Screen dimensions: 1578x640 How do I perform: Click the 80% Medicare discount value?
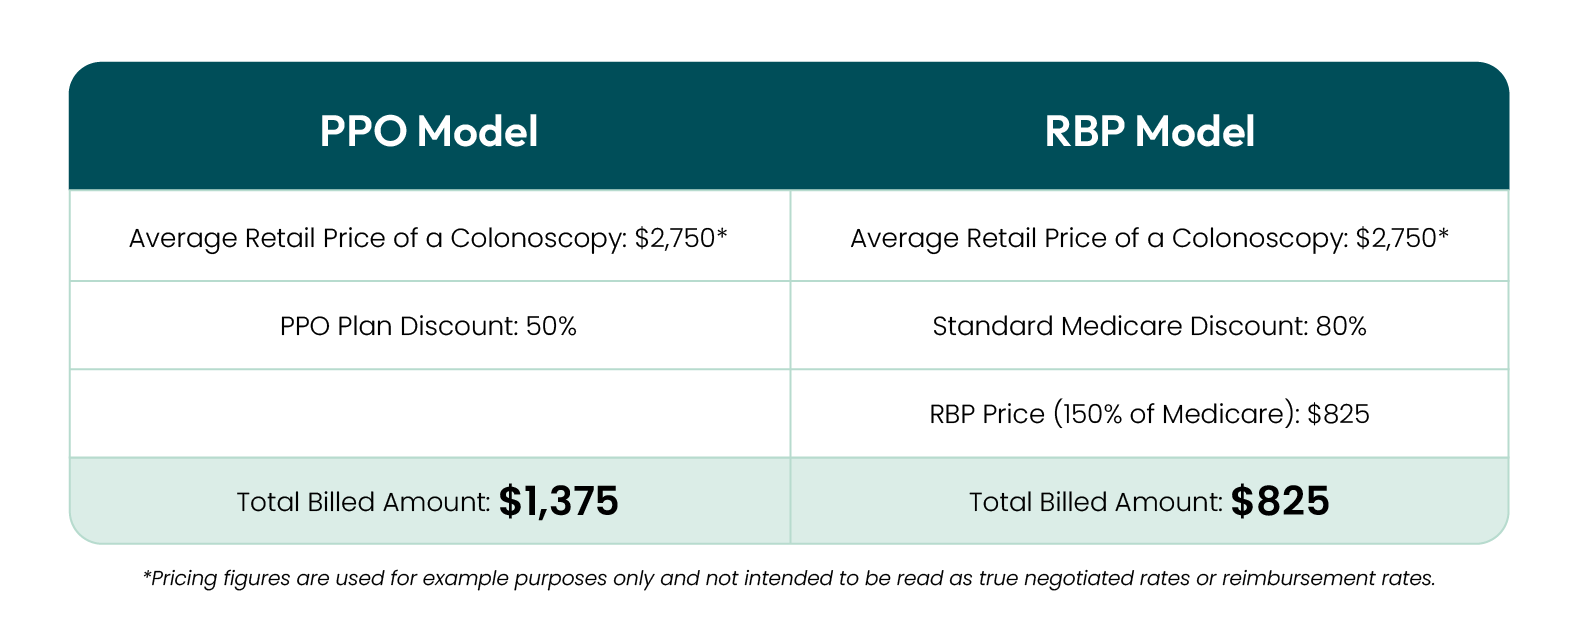coord(1341,326)
